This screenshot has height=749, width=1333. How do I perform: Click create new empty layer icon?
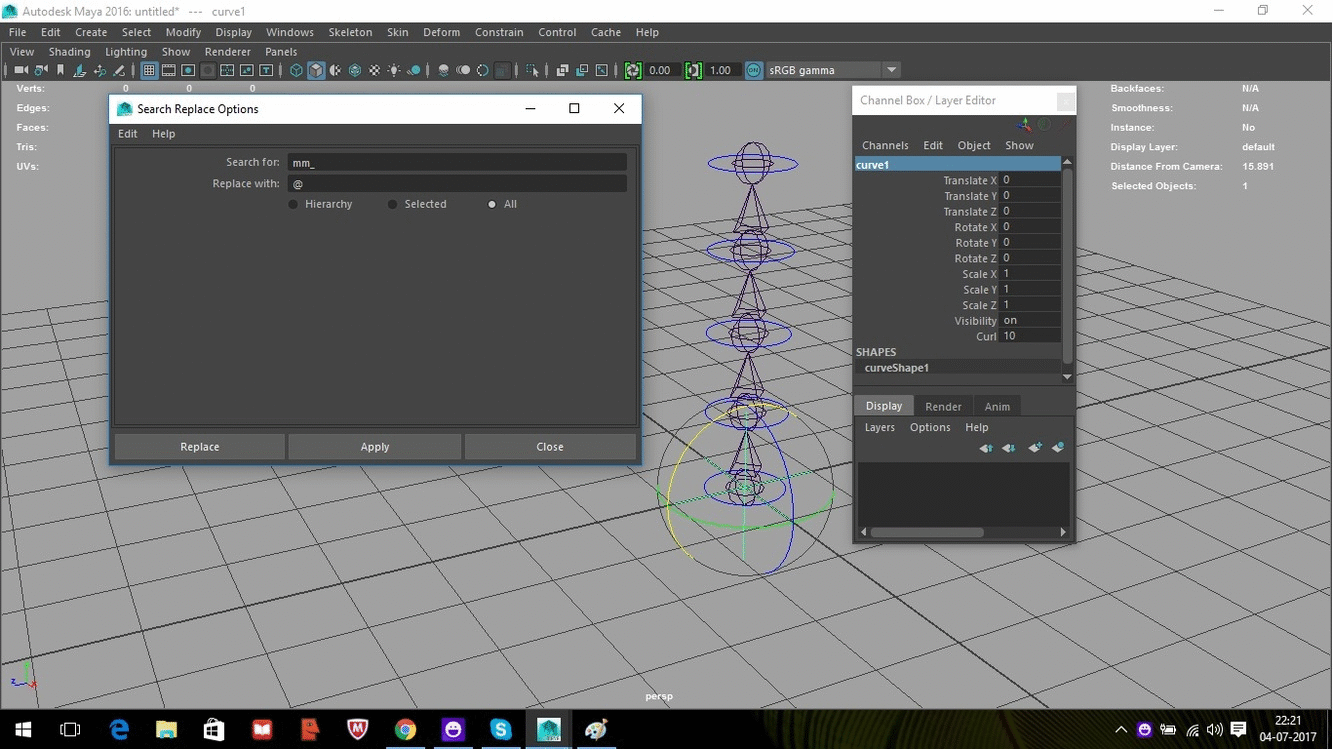pyautogui.click(x=1035, y=448)
